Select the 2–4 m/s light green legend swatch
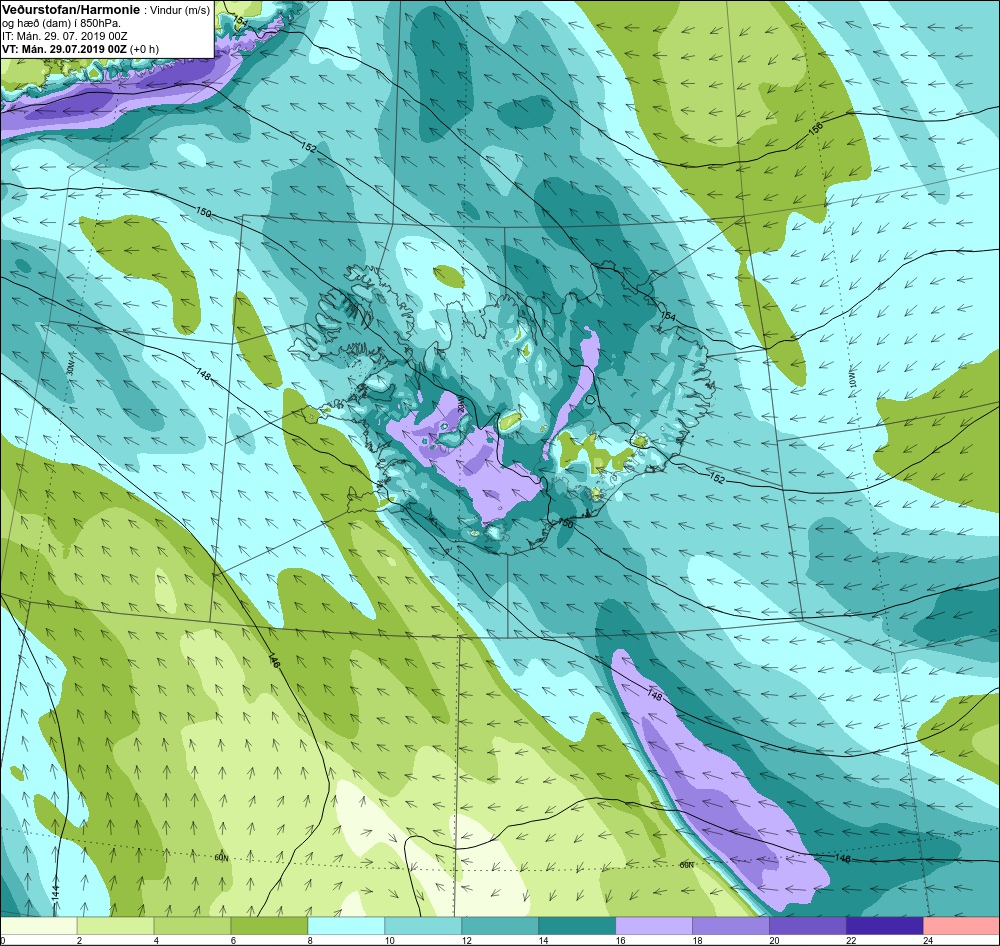1000x946 pixels. 115,926
